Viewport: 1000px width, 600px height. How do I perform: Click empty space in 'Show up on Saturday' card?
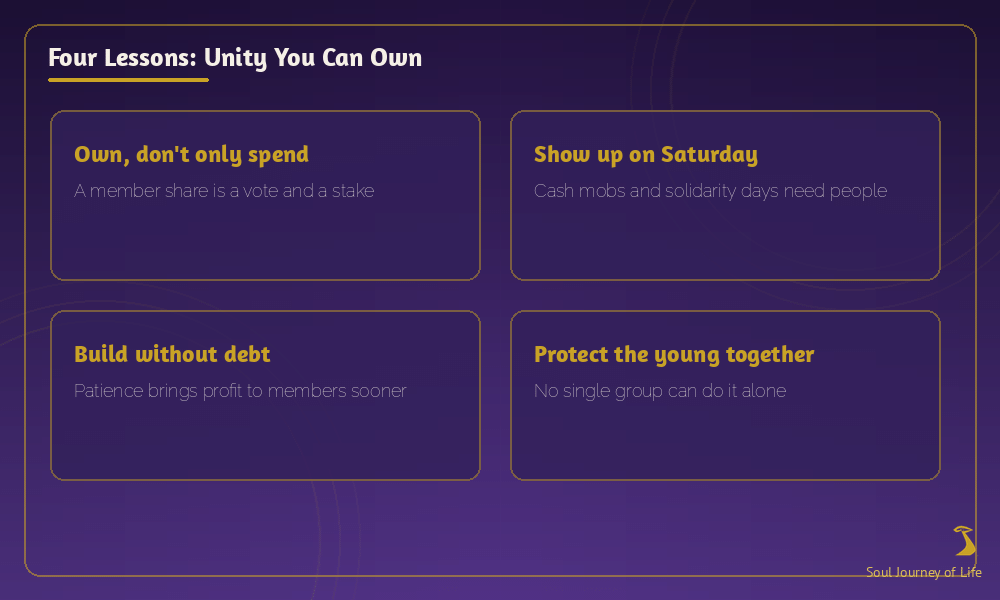pyautogui.click(x=725, y=242)
